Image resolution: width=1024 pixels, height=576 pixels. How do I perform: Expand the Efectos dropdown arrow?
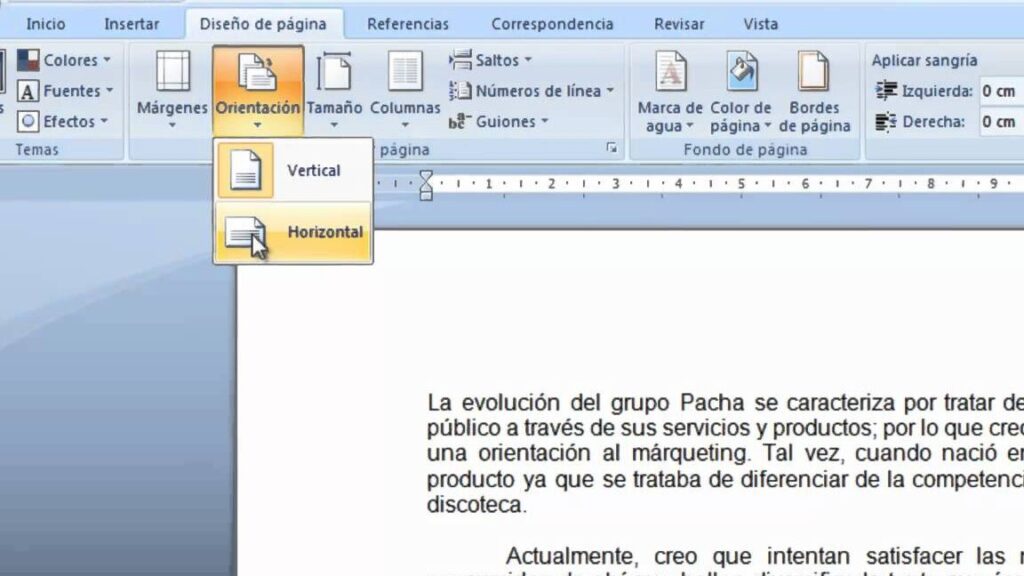coord(104,121)
